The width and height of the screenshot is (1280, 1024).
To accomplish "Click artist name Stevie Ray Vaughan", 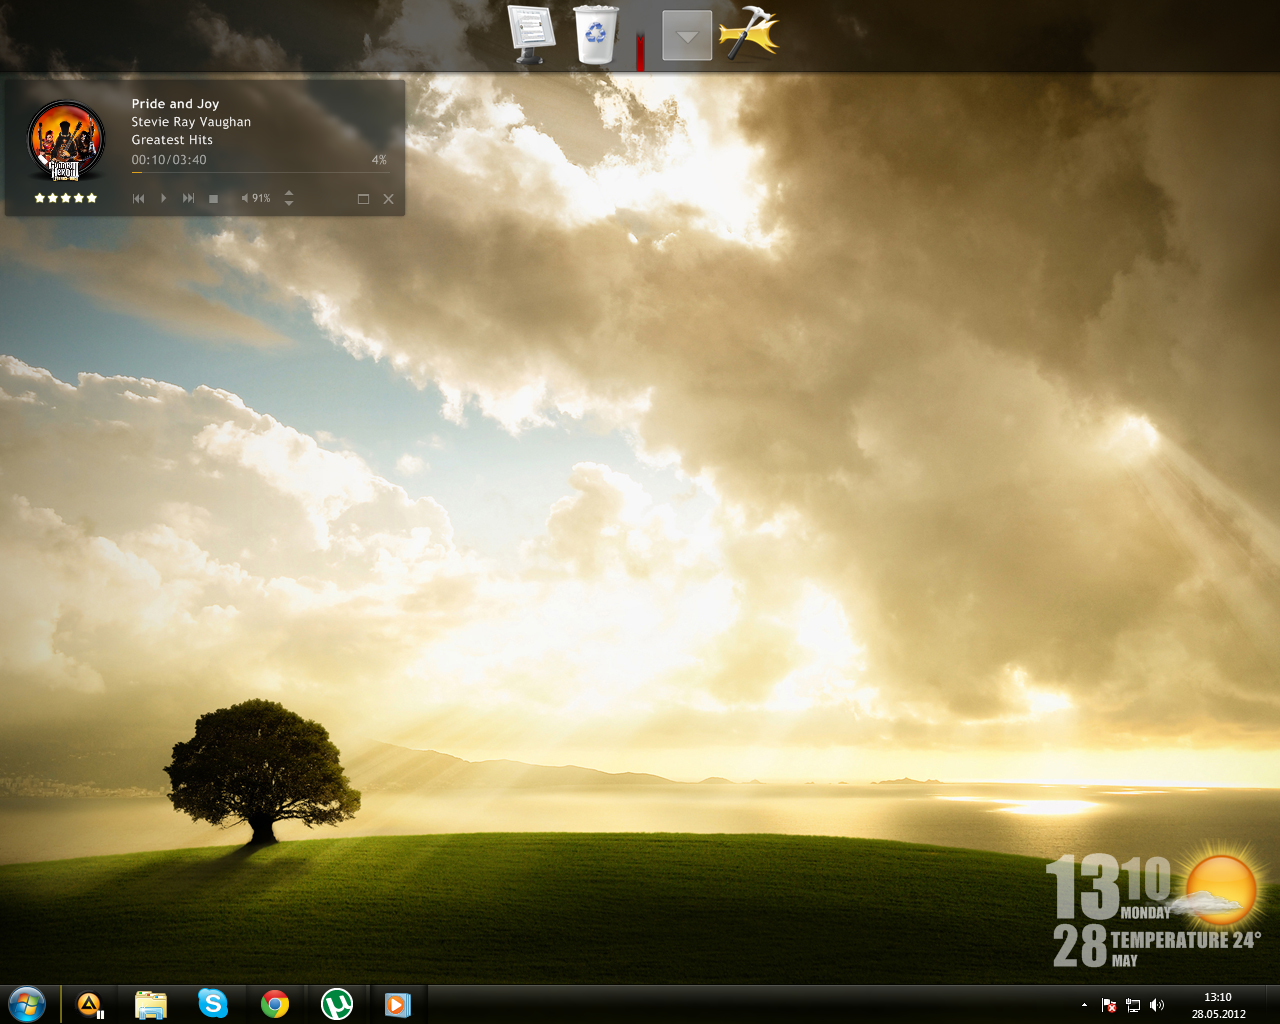I will 191,122.
